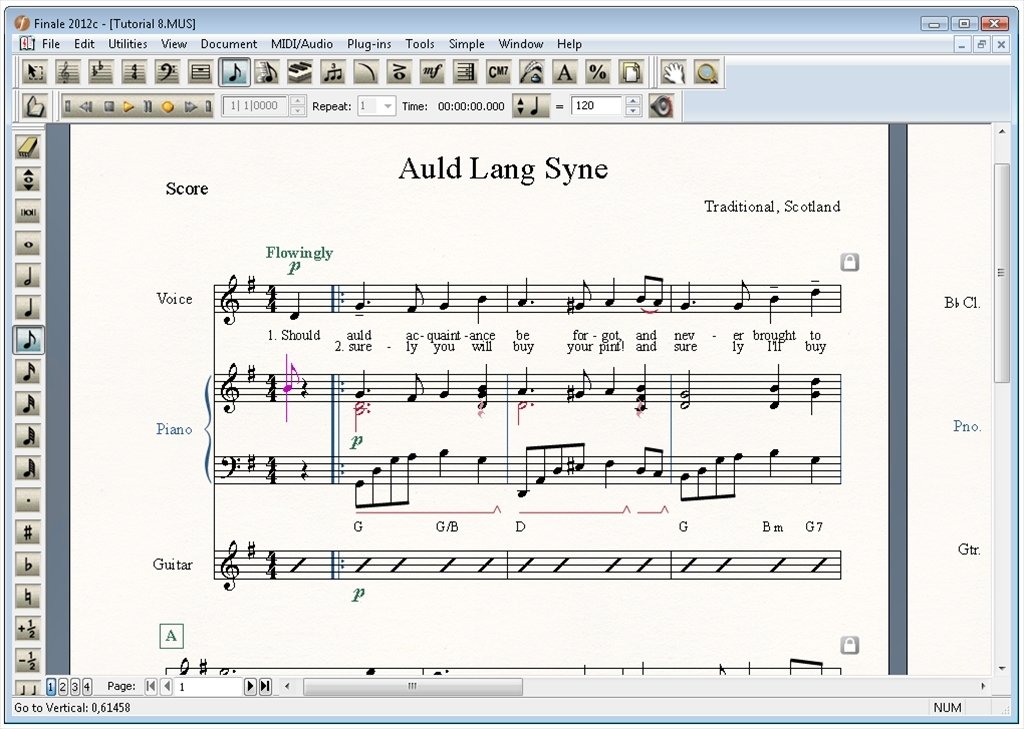The height and width of the screenshot is (729, 1024).
Task: Switch to layer 2 button
Action: click(63, 687)
